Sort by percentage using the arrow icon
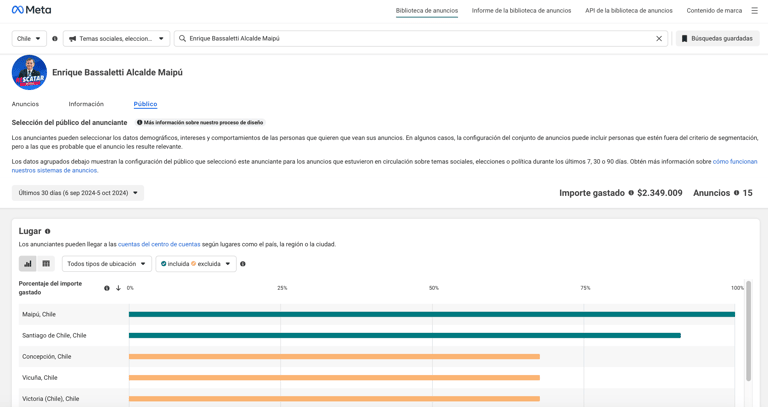This screenshot has height=407, width=768. [x=118, y=288]
